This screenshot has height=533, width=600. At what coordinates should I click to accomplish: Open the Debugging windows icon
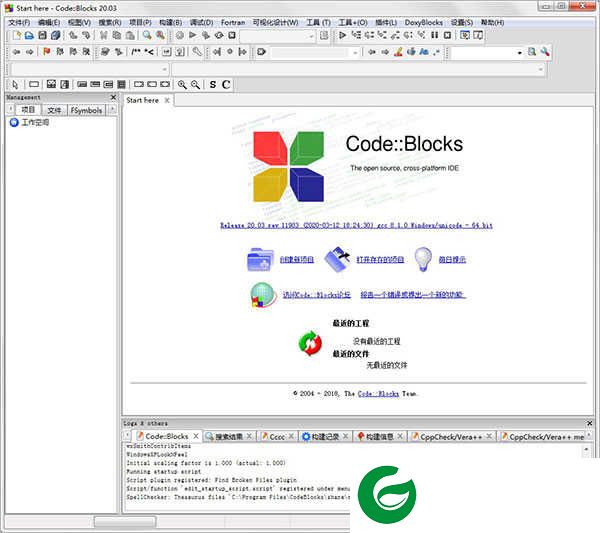[465, 35]
